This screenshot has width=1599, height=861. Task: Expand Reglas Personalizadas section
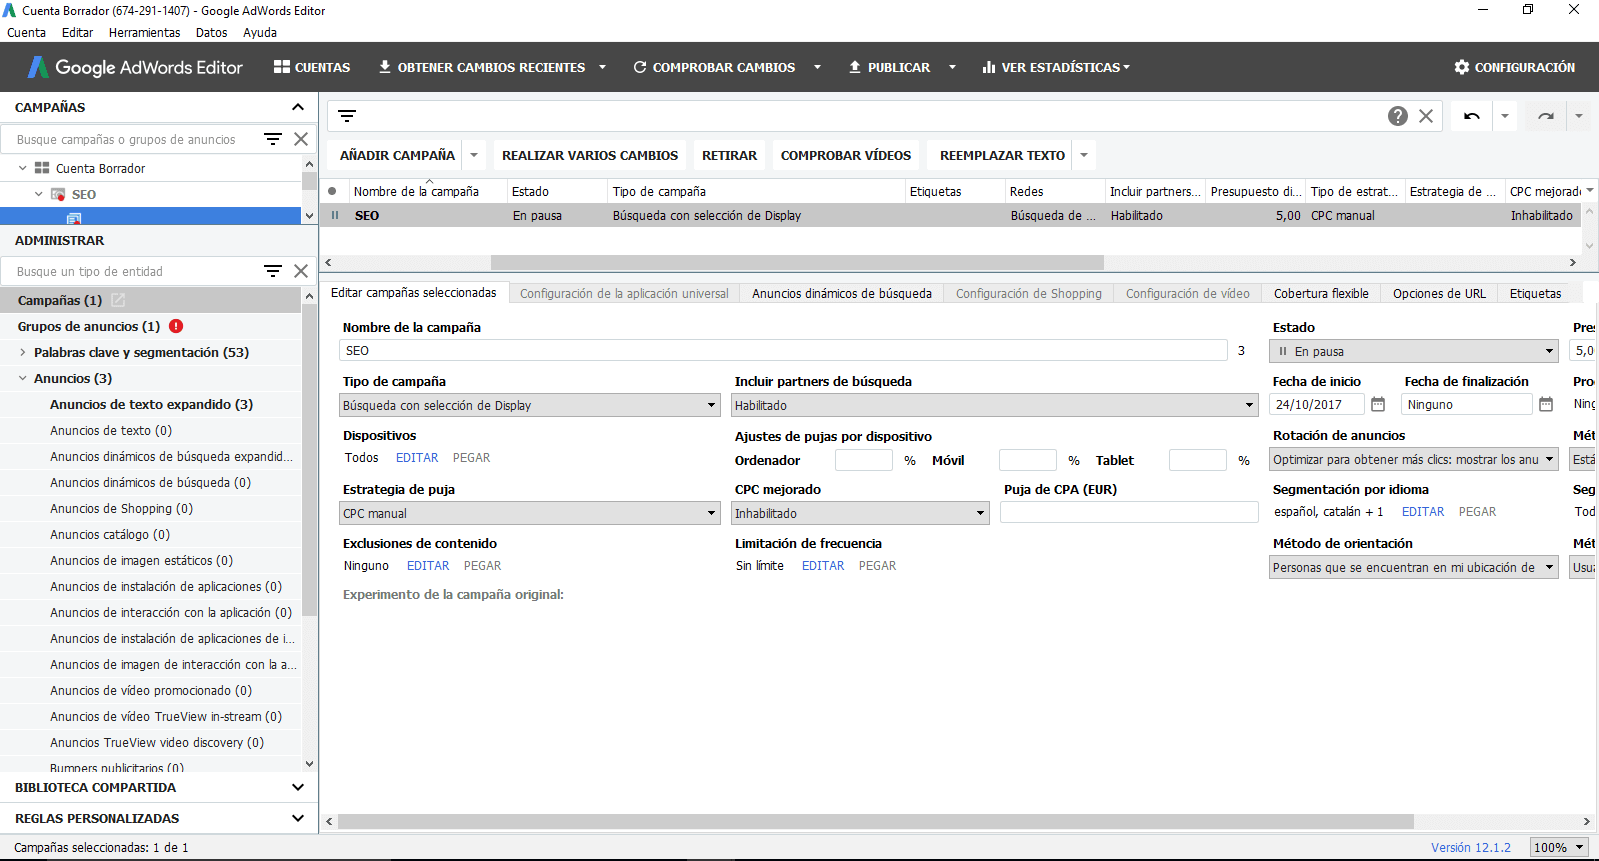(297, 818)
